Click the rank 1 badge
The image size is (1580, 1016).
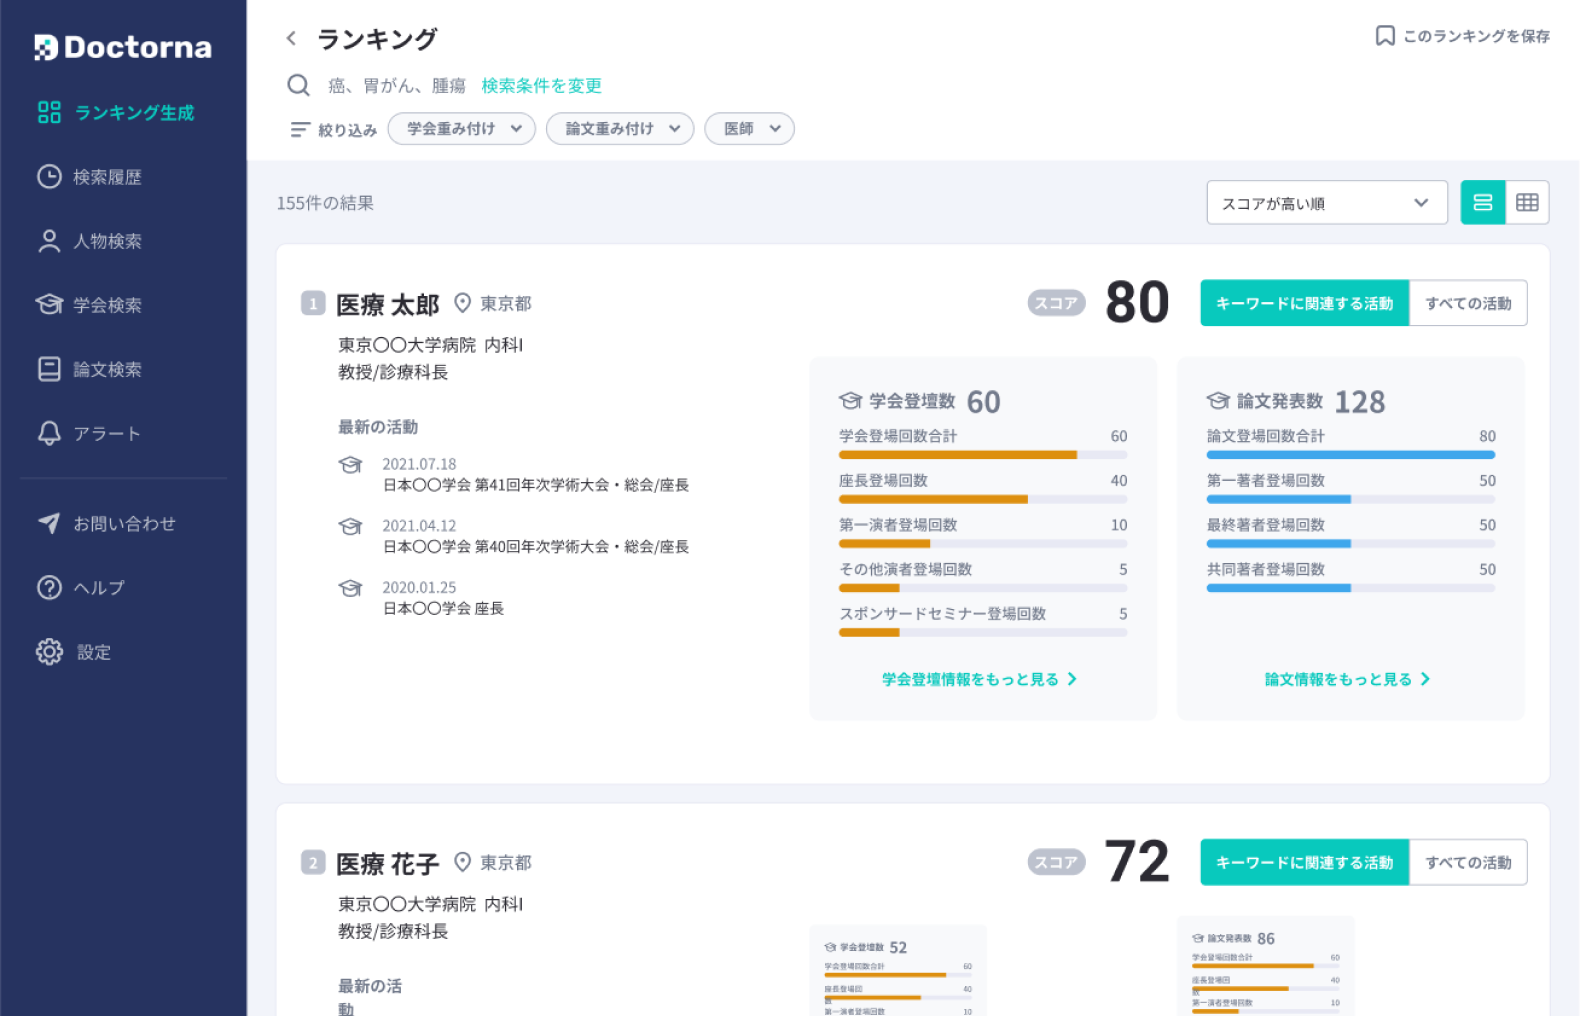[x=313, y=303]
